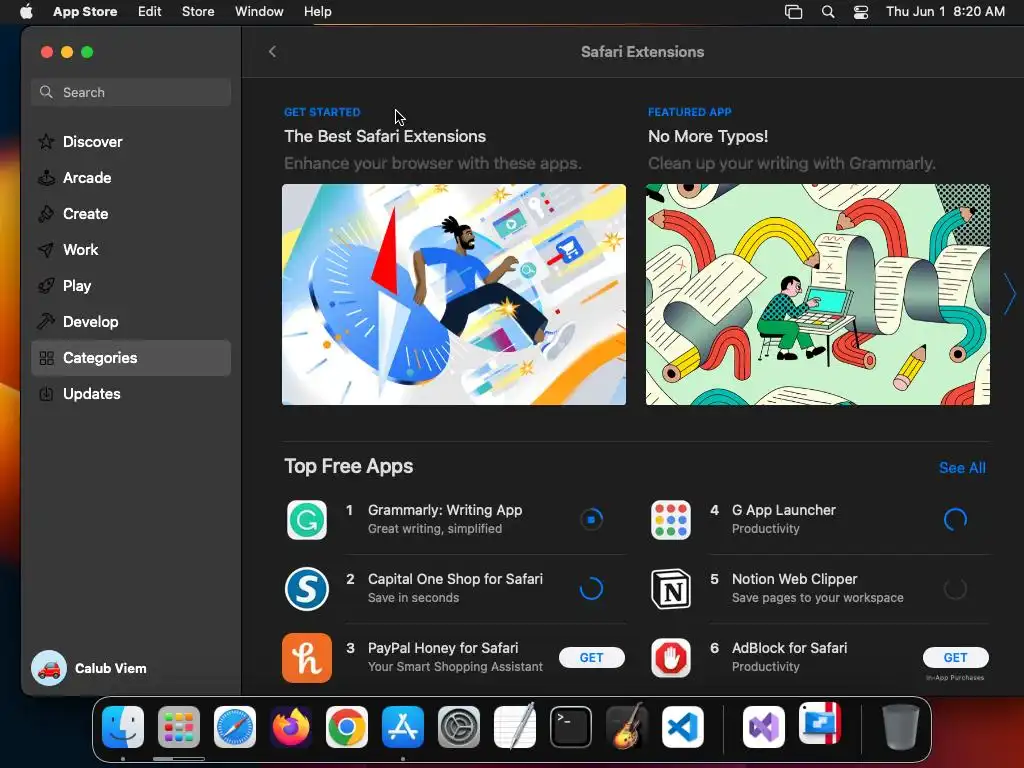The height and width of the screenshot is (768, 1024).
Task: Open the Trash in the Dock
Action: pos(901,727)
